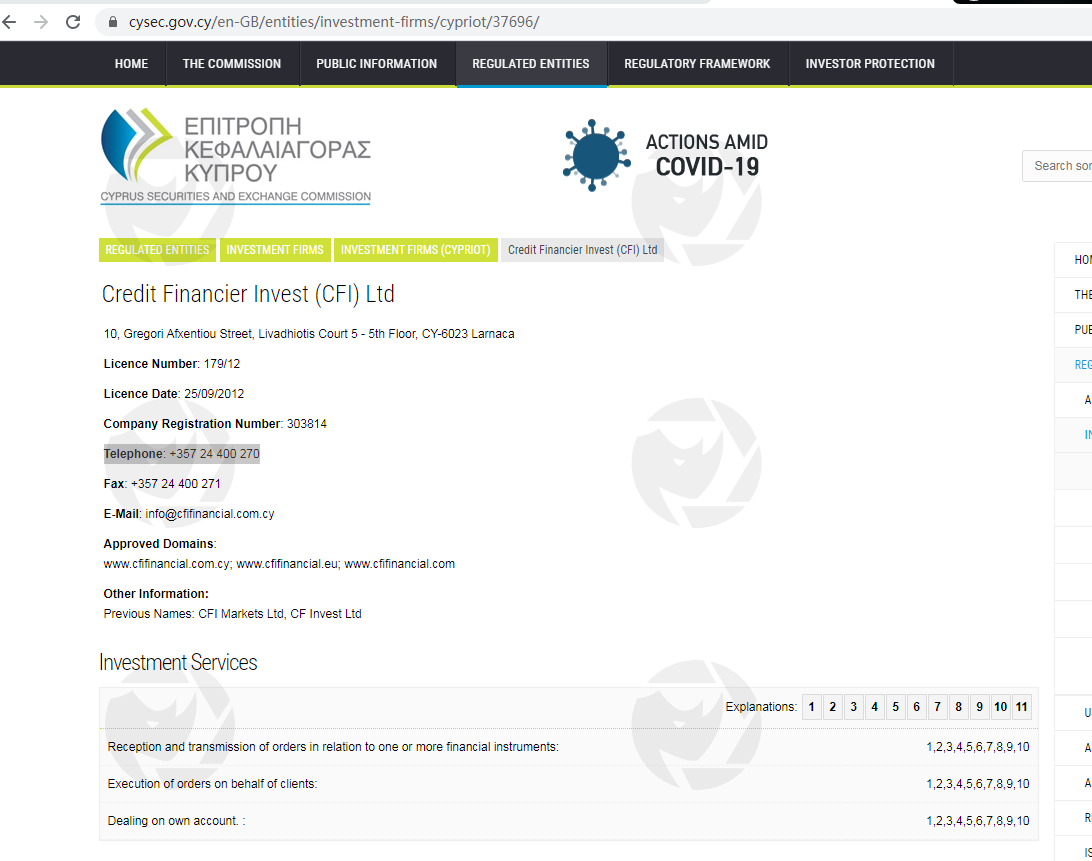1092x861 pixels.
Task: Click Investment Firms (Cypriot) breadcrumb
Action: pos(415,250)
